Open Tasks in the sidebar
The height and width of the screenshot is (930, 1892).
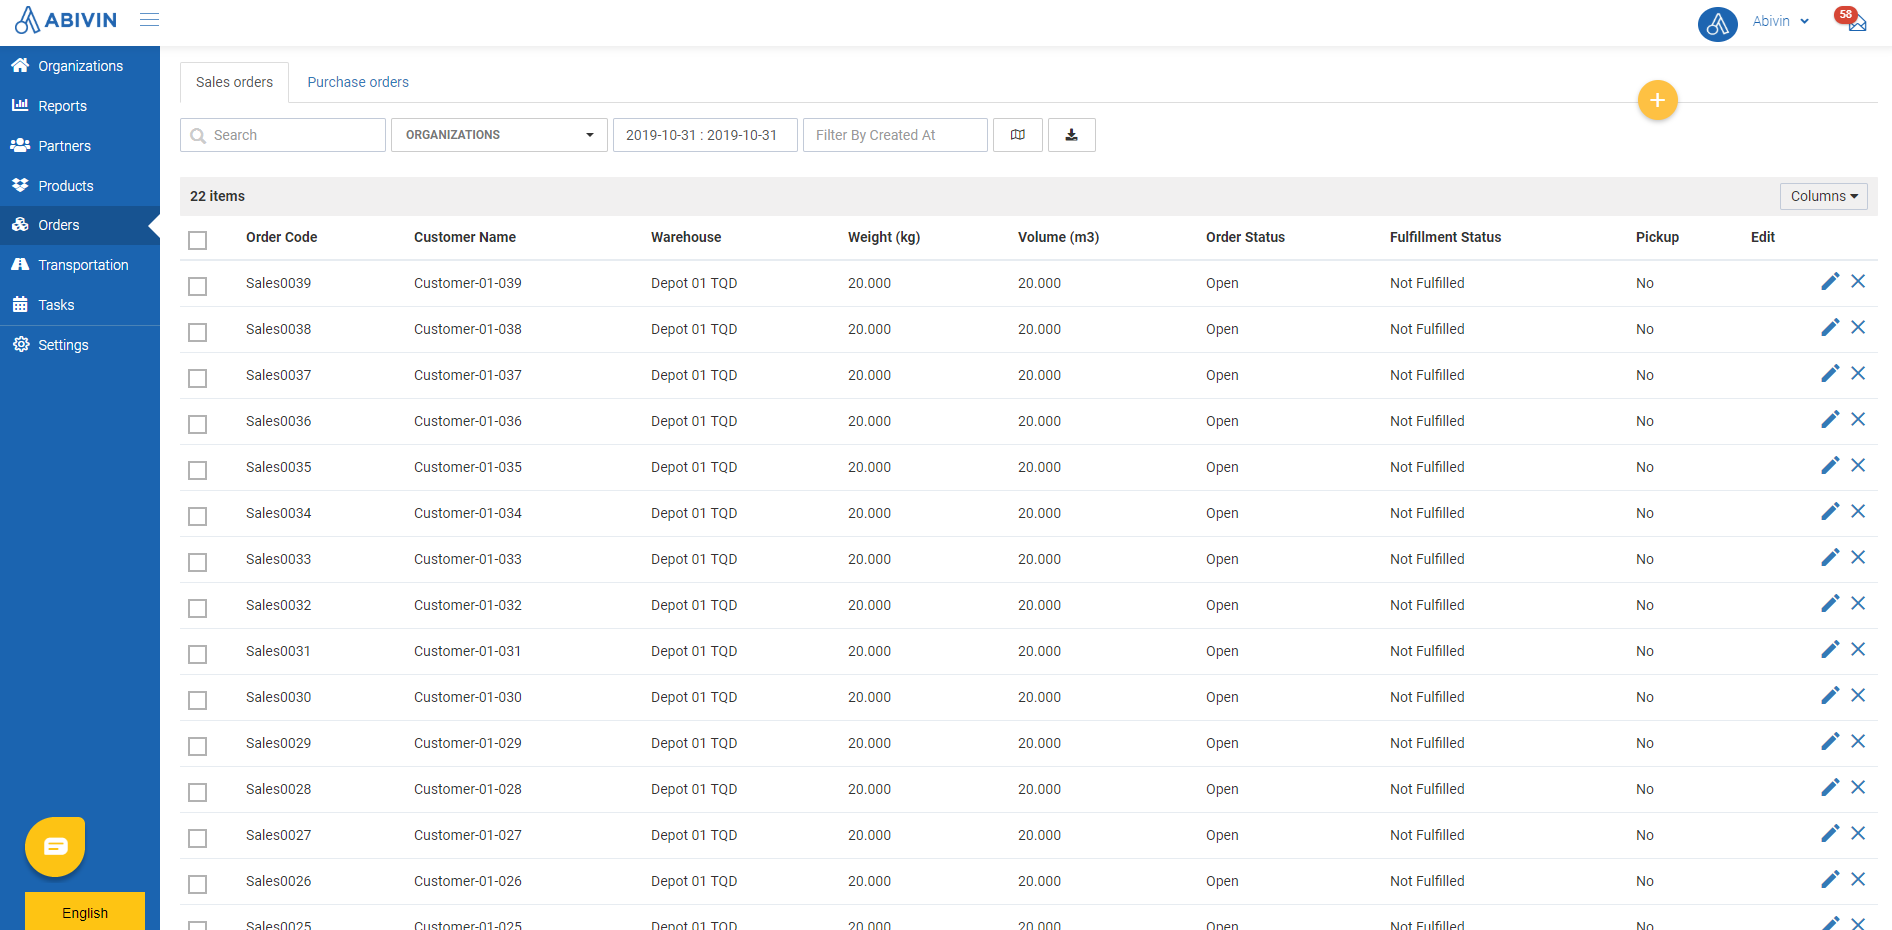(x=80, y=305)
